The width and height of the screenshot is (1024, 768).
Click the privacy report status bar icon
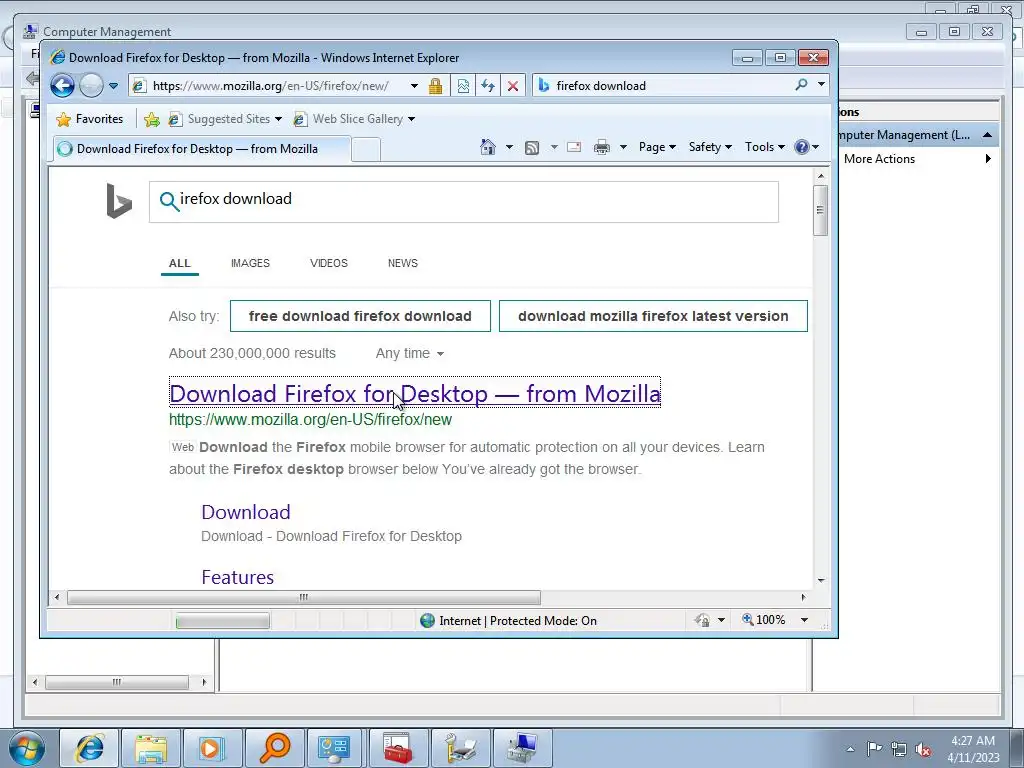click(x=703, y=620)
